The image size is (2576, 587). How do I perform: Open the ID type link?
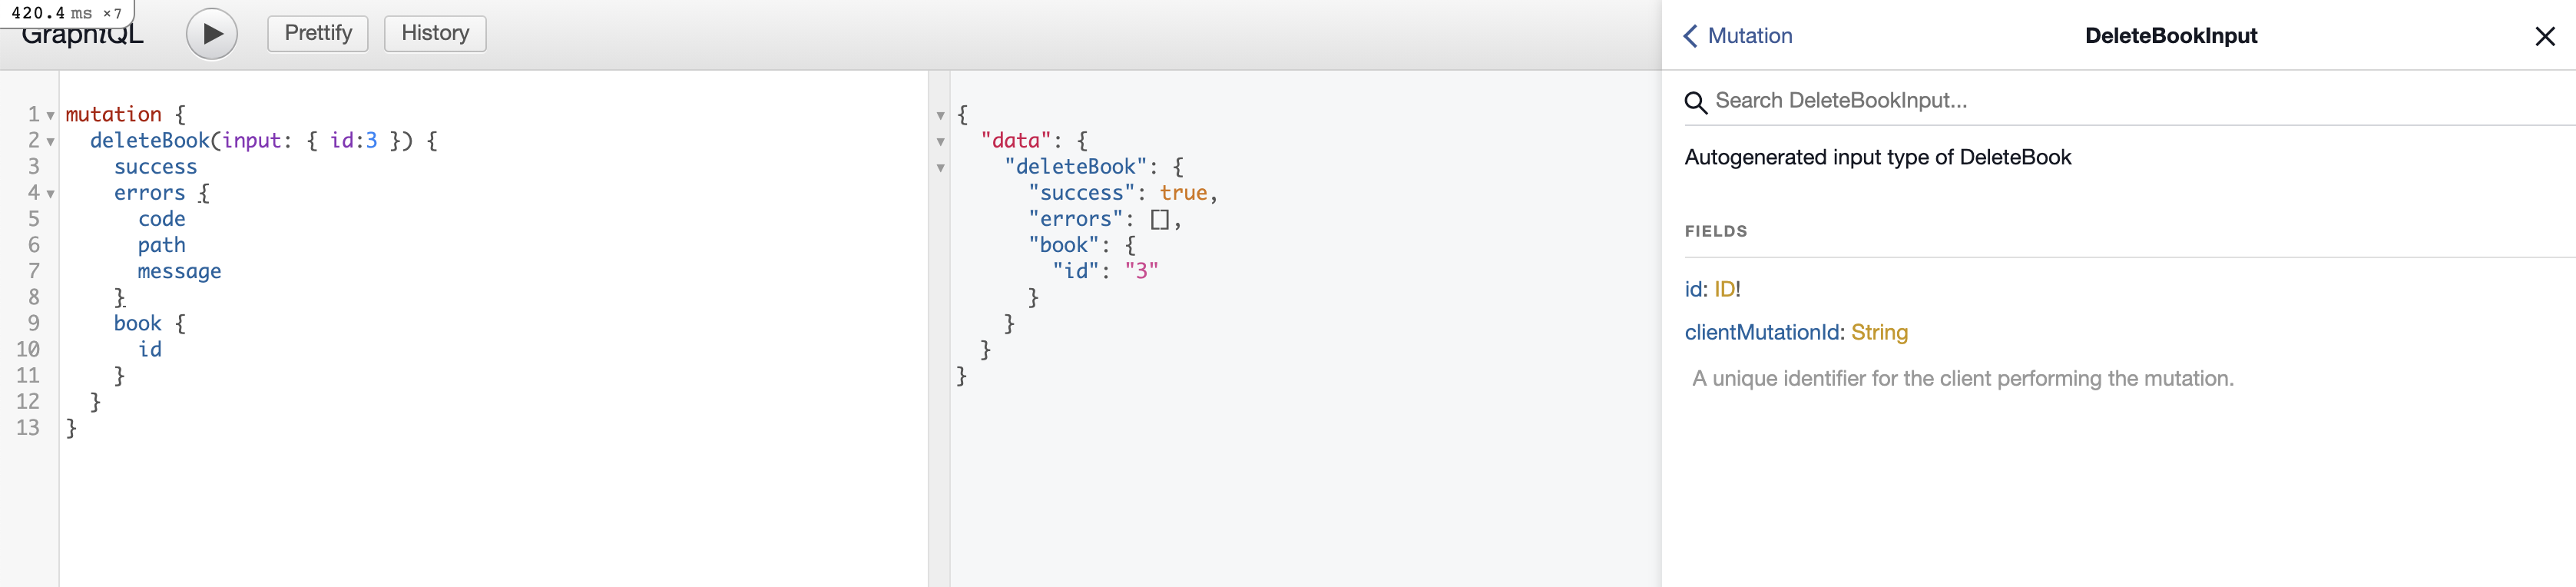[1724, 289]
